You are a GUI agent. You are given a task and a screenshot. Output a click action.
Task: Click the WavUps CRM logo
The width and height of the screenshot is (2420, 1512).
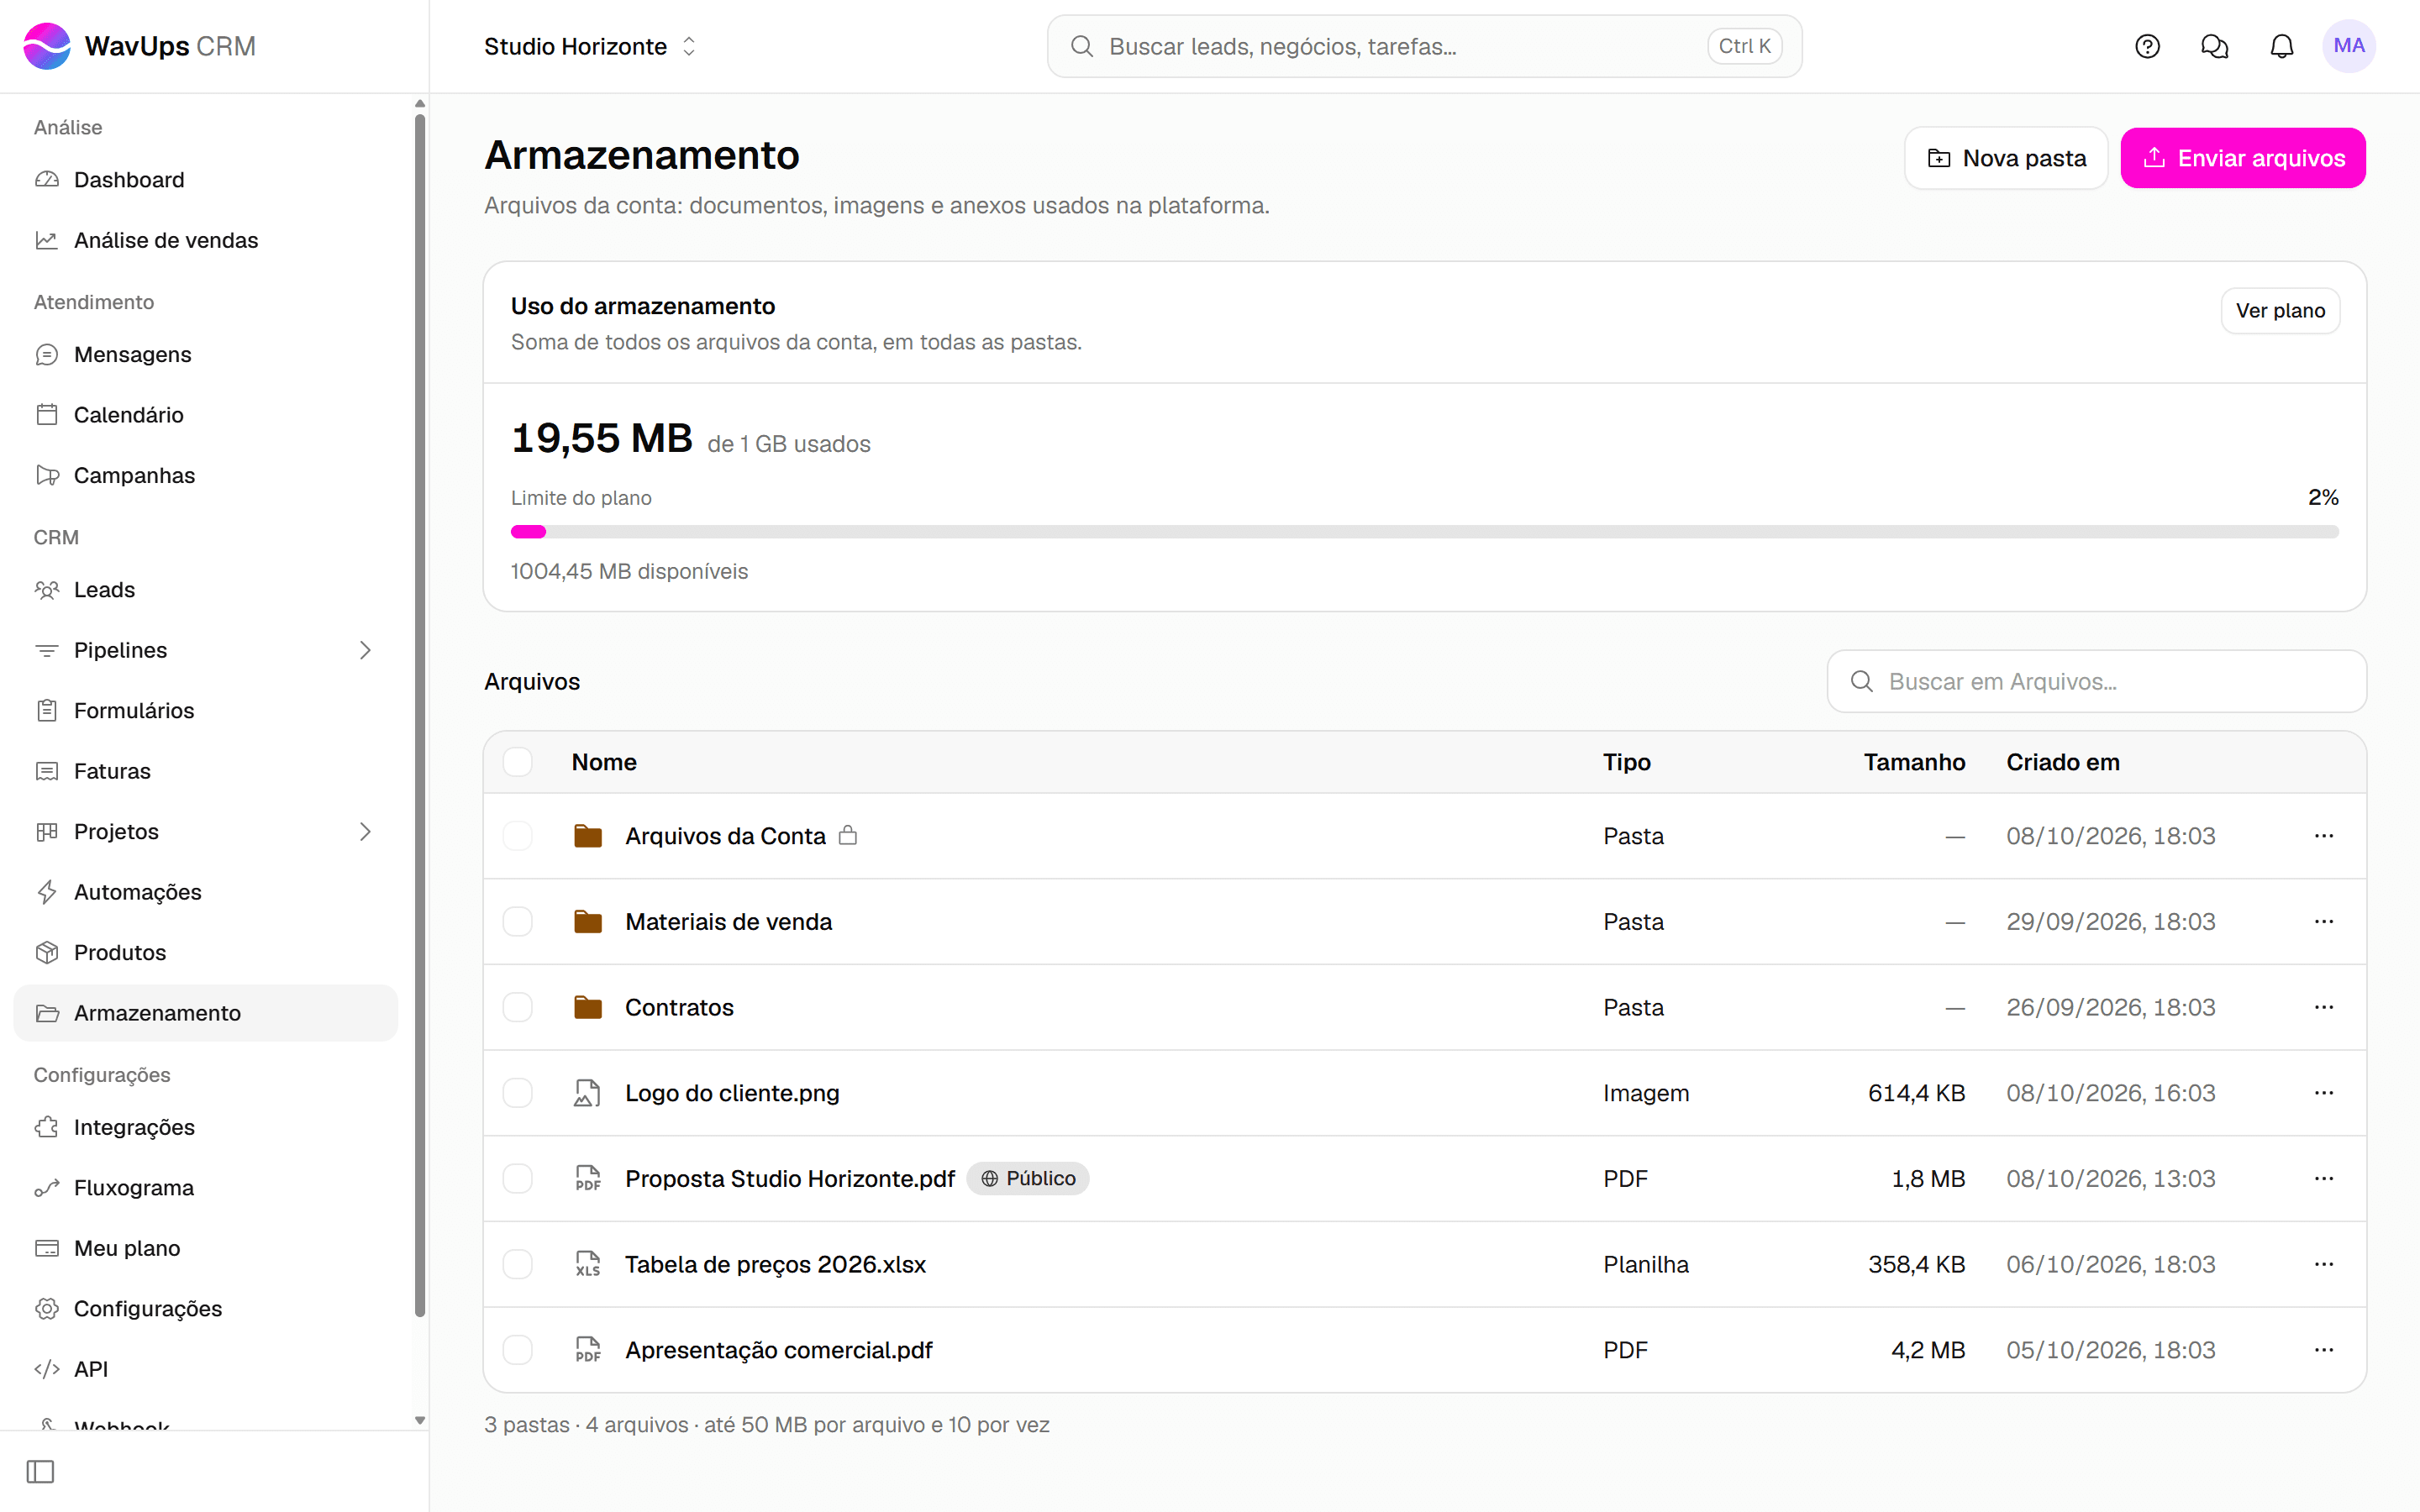(140, 46)
